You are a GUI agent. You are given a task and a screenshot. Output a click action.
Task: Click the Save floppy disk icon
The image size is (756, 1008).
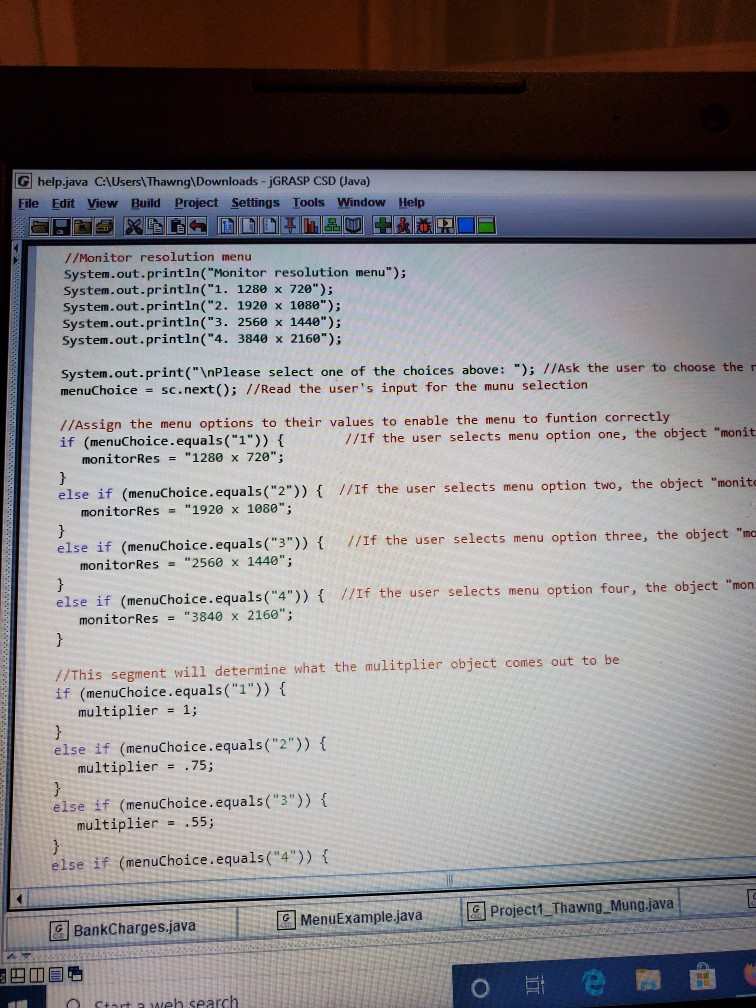tap(61, 226)
